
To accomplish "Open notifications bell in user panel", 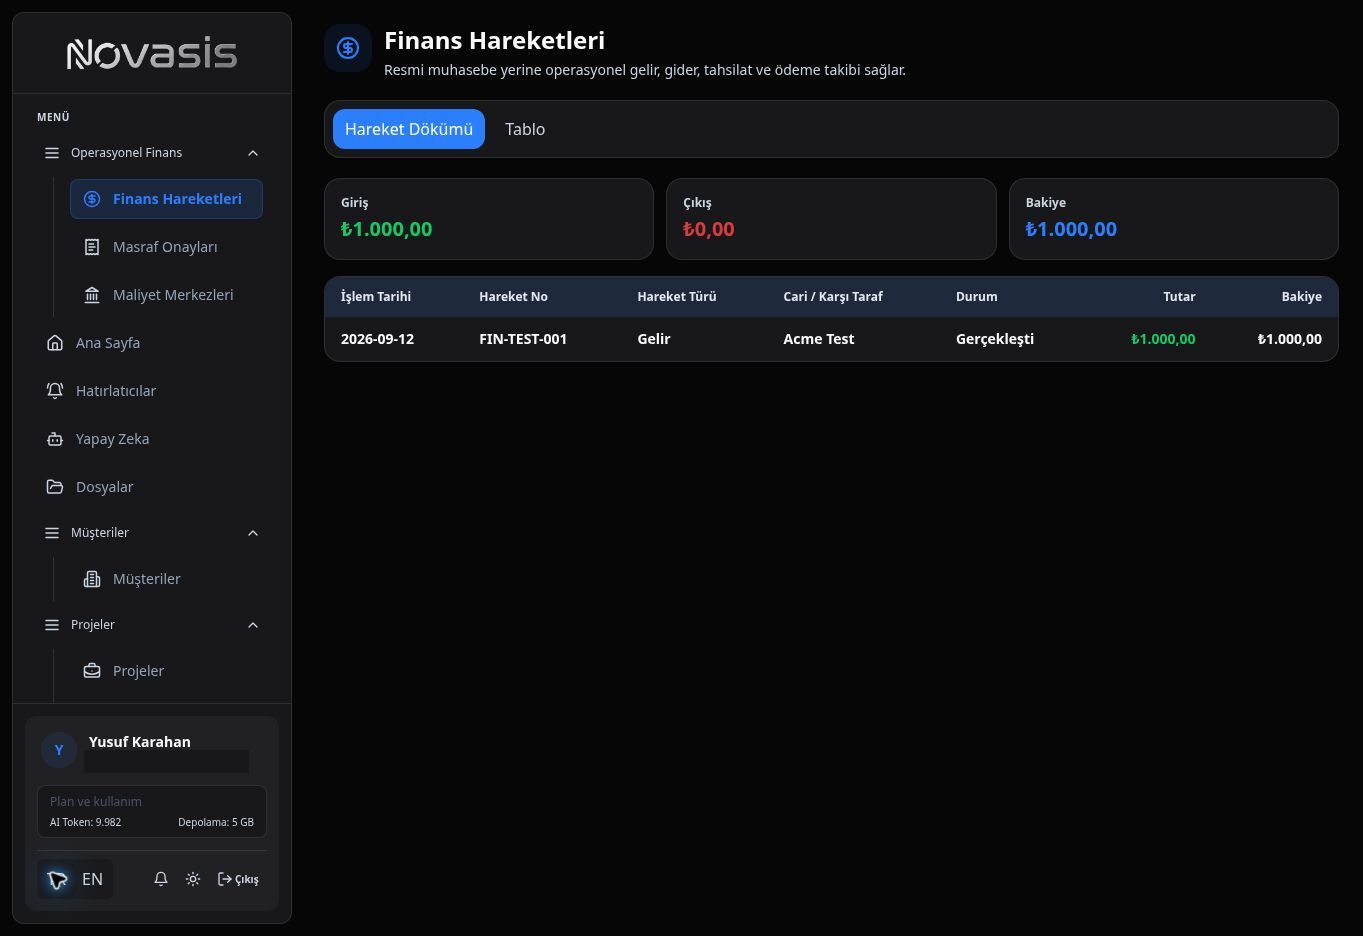I will [x=161, y=879].
